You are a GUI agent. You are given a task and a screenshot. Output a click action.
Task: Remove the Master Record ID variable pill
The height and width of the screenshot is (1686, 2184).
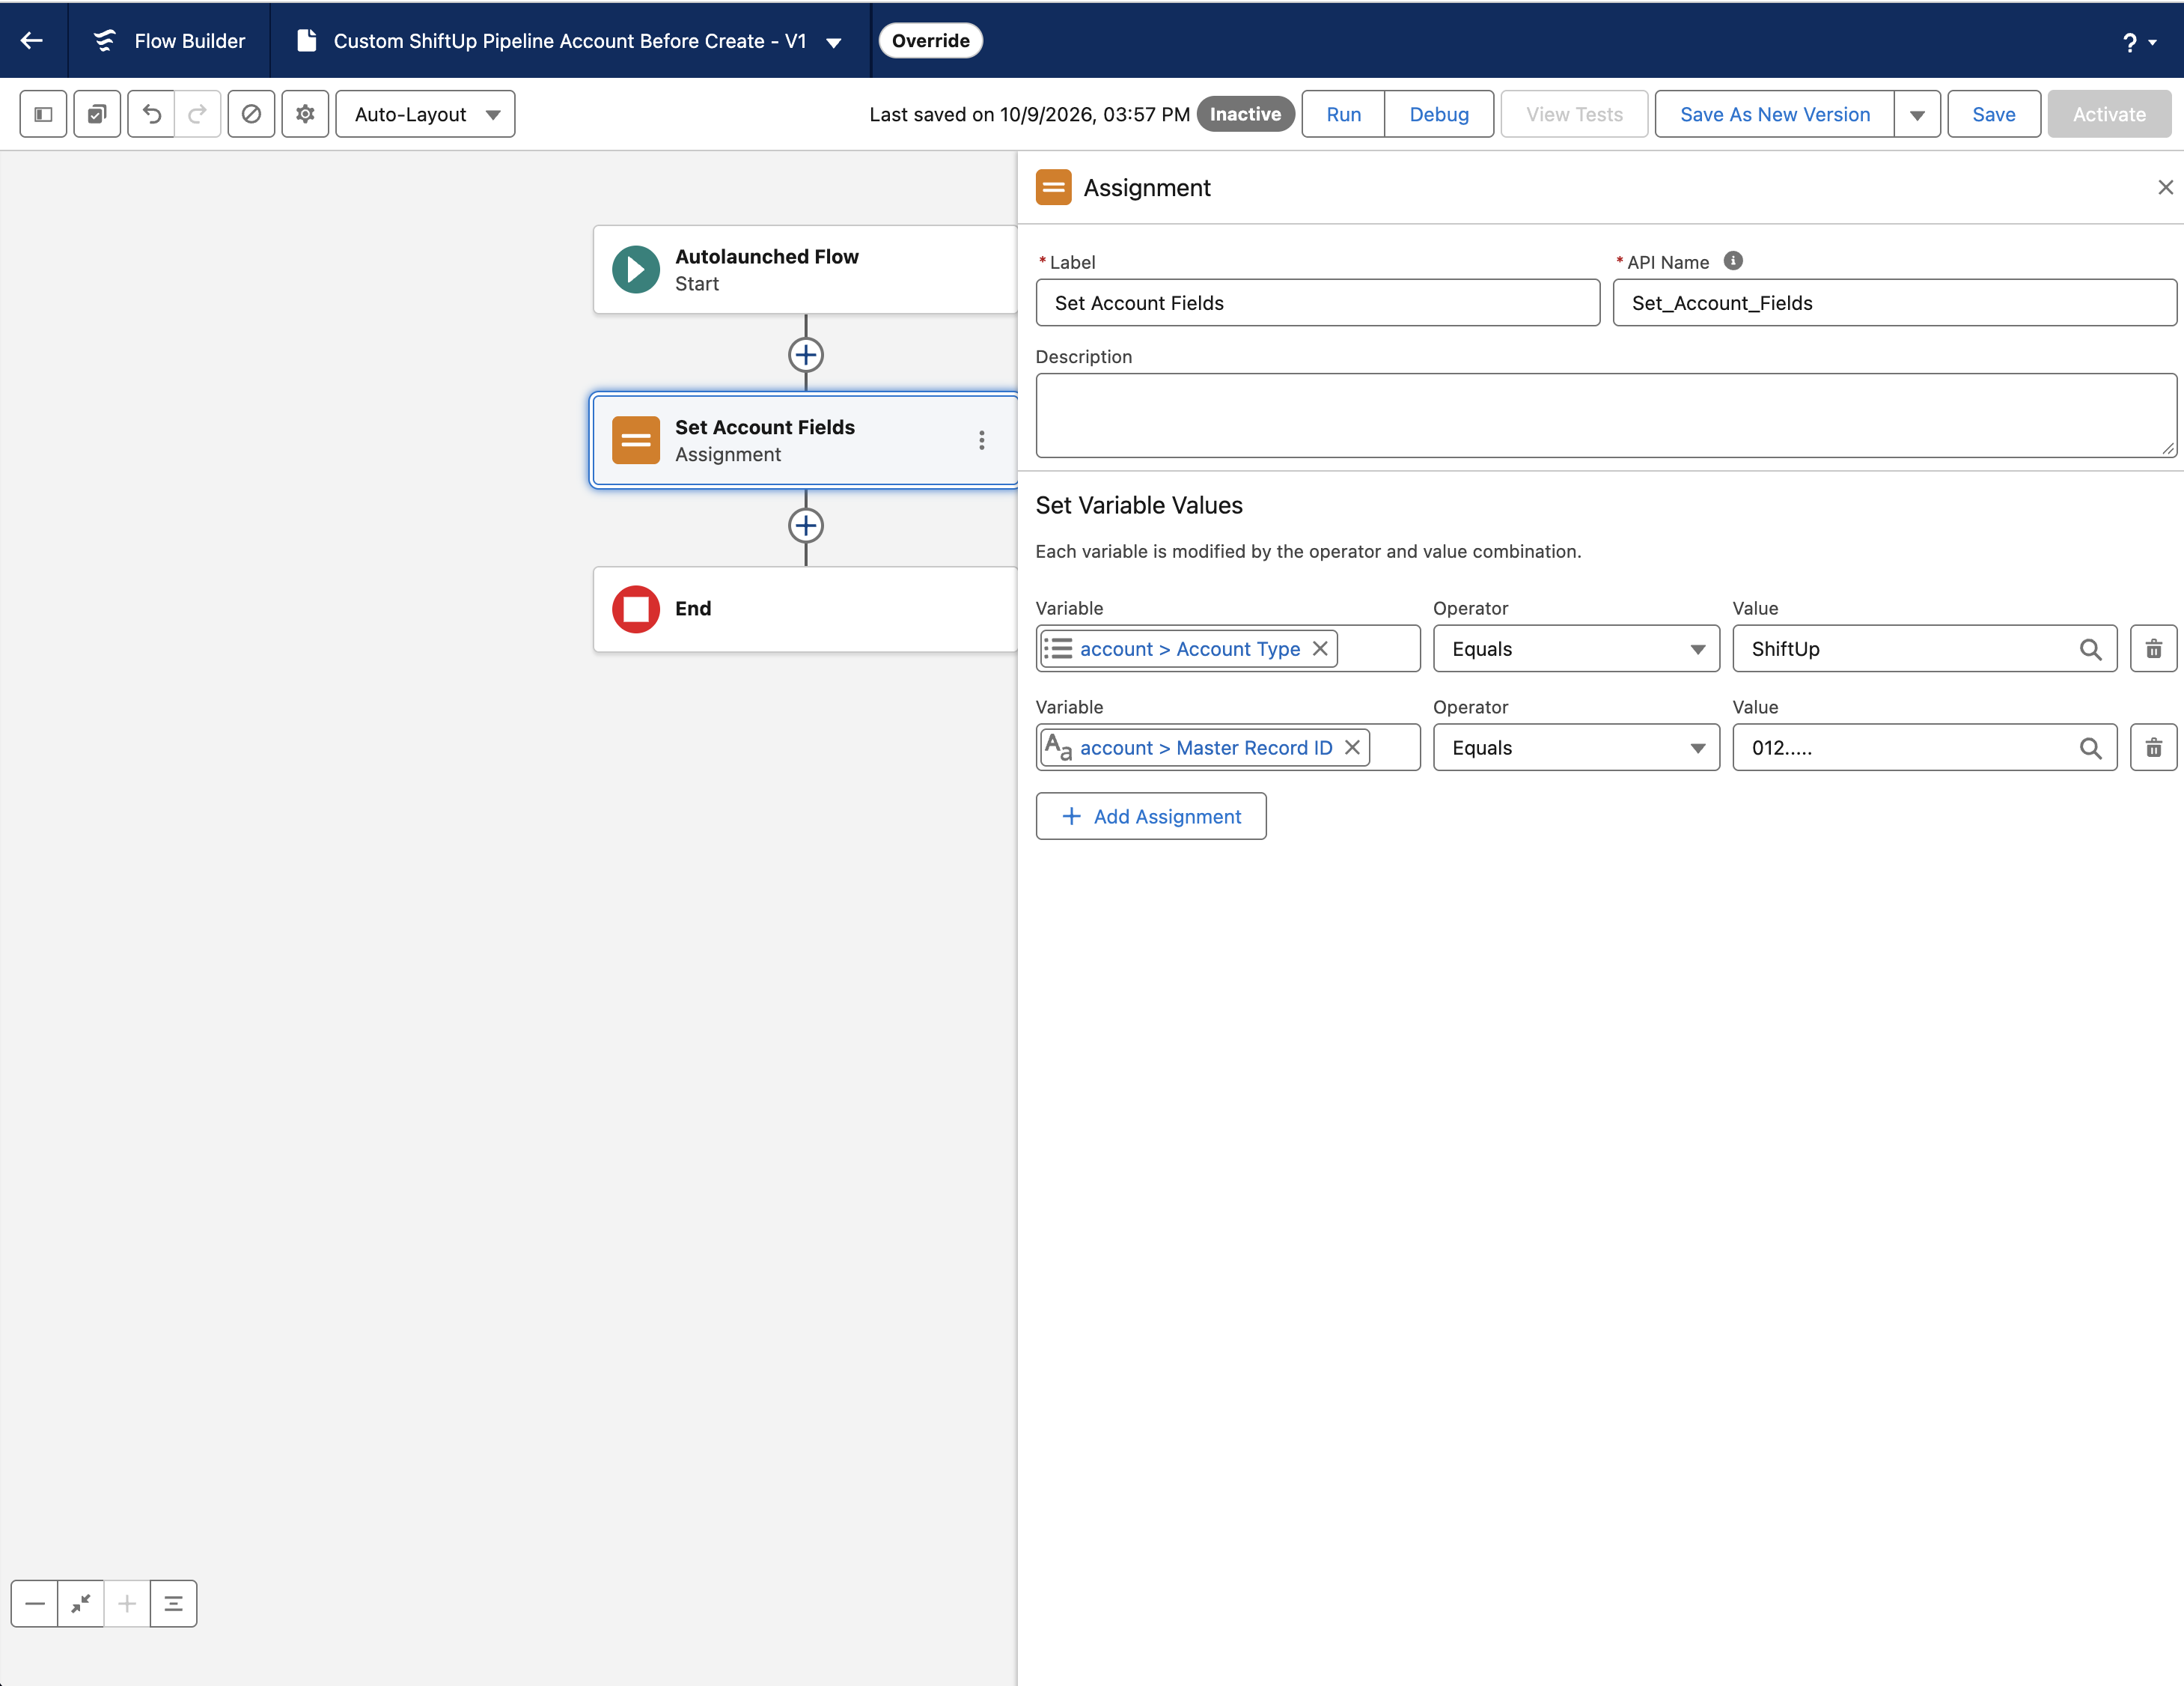(x=1352, y=748)
